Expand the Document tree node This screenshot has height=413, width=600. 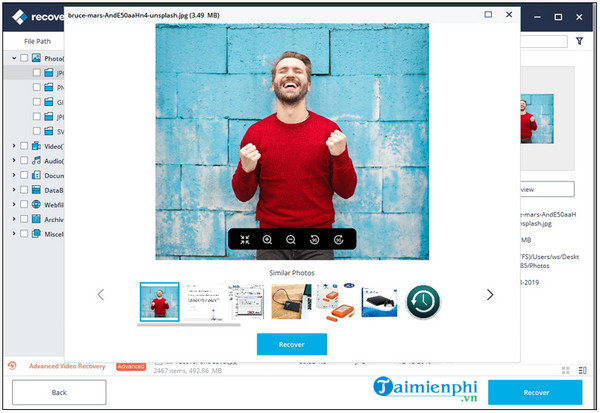13,175
